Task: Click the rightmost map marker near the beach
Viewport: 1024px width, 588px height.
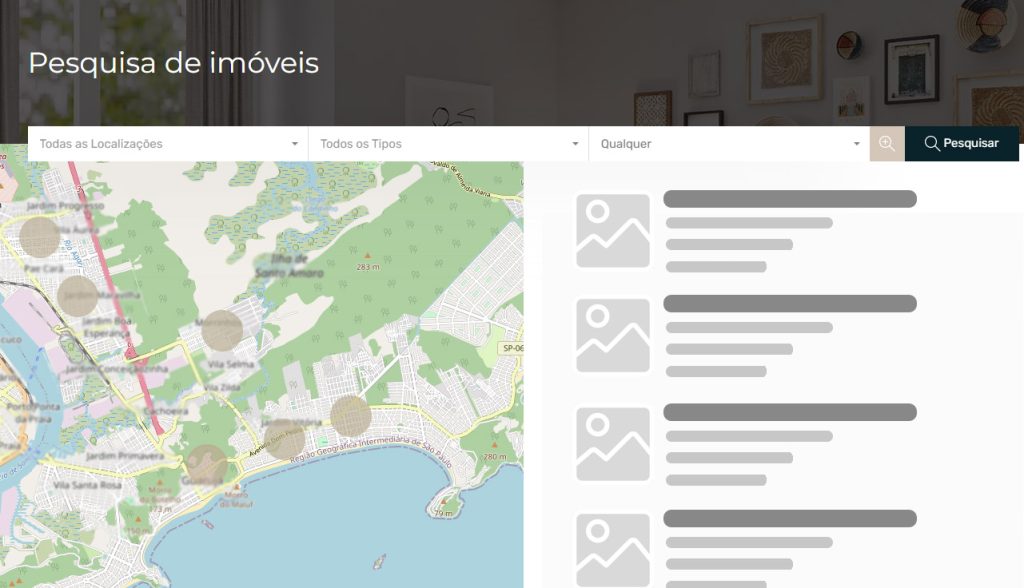Action: tap(351, 415)
